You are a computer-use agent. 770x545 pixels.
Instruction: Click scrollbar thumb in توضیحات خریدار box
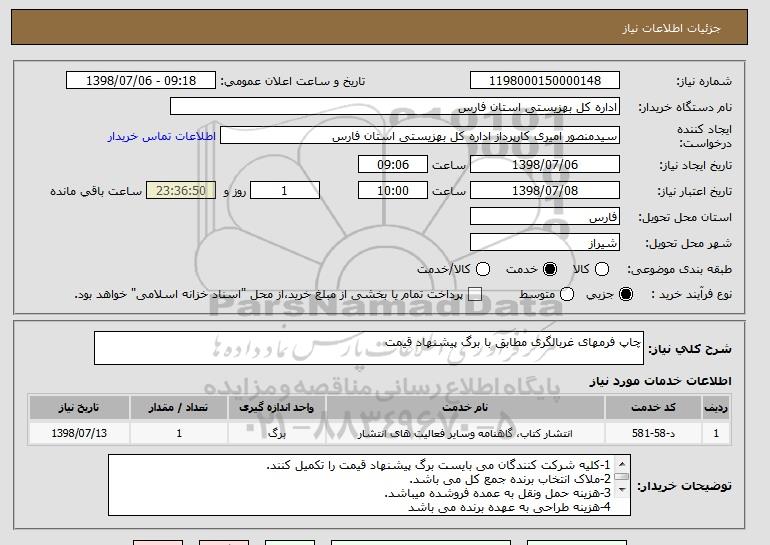coord(622,477)
